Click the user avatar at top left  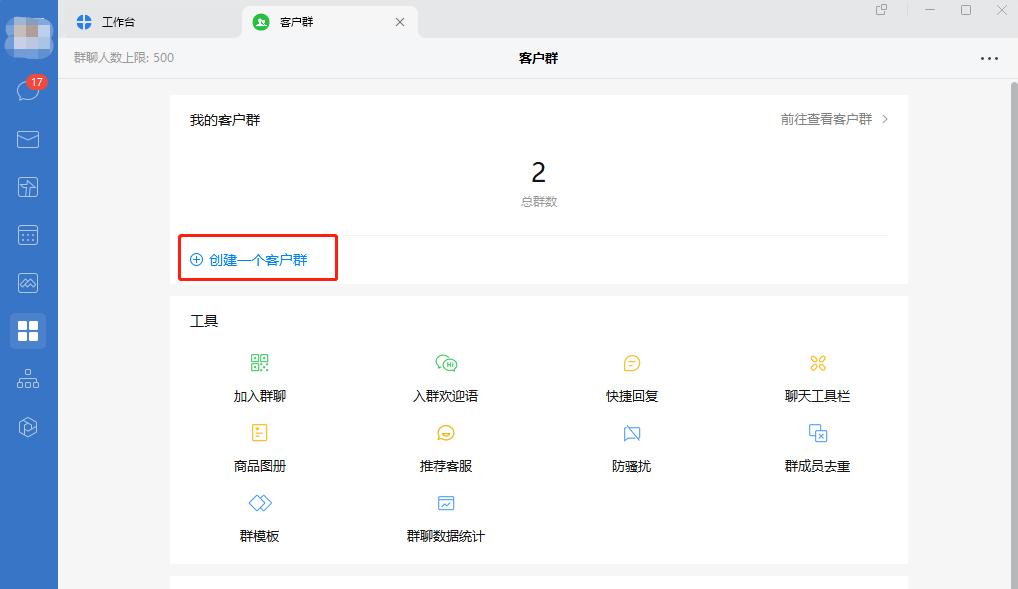pyautogui.click(x=28, y=37)
